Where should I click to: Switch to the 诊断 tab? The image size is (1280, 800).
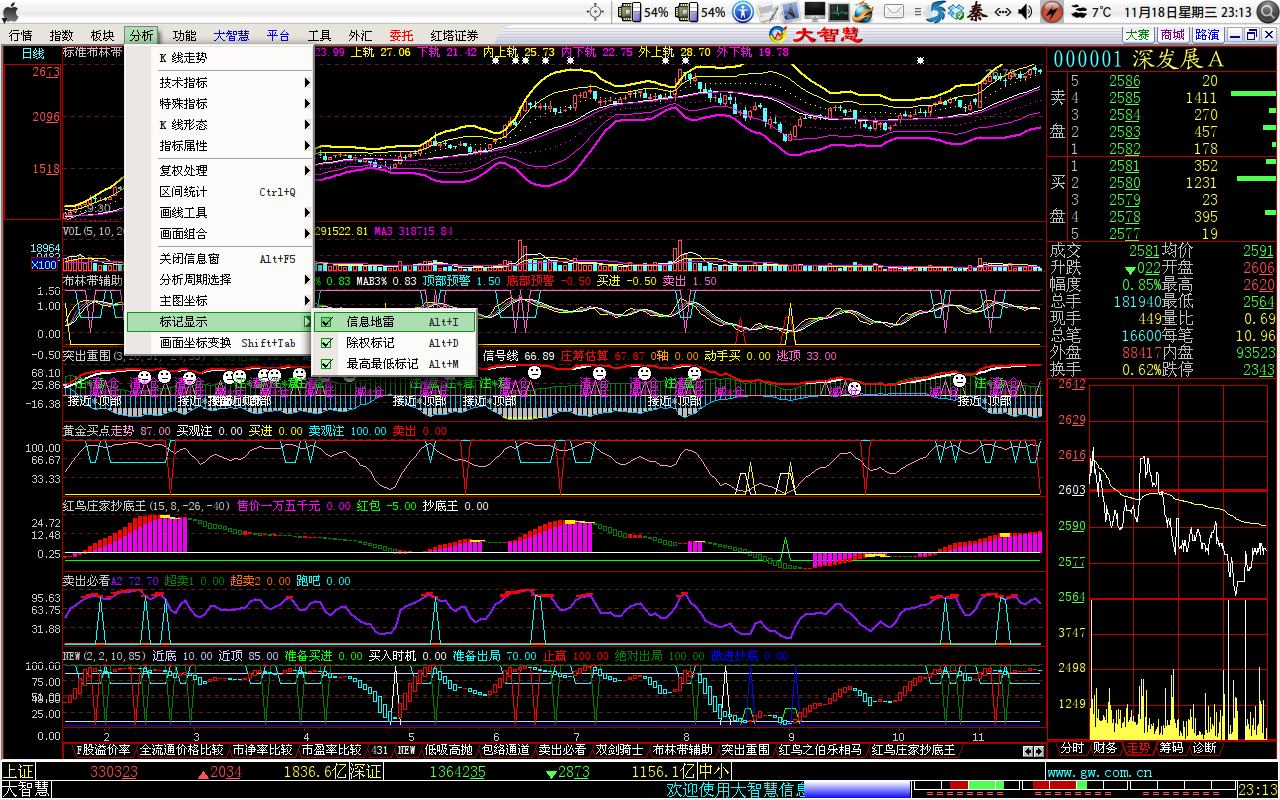click(1204, 748)
